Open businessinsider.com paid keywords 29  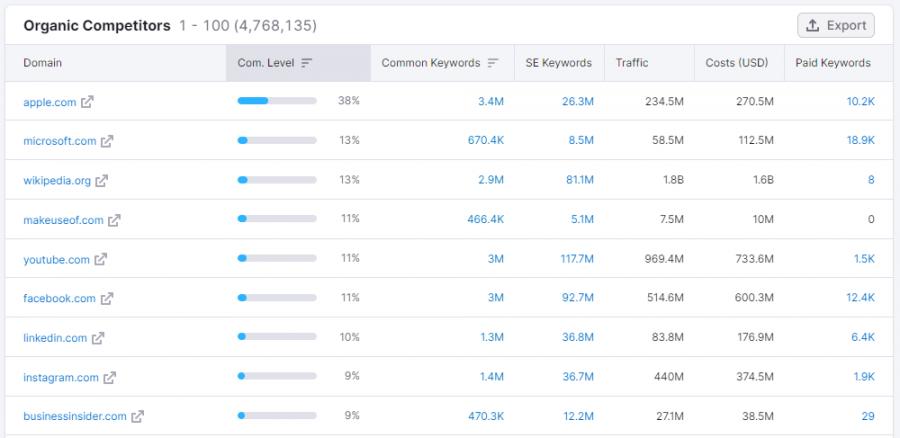tap(868, 416)
